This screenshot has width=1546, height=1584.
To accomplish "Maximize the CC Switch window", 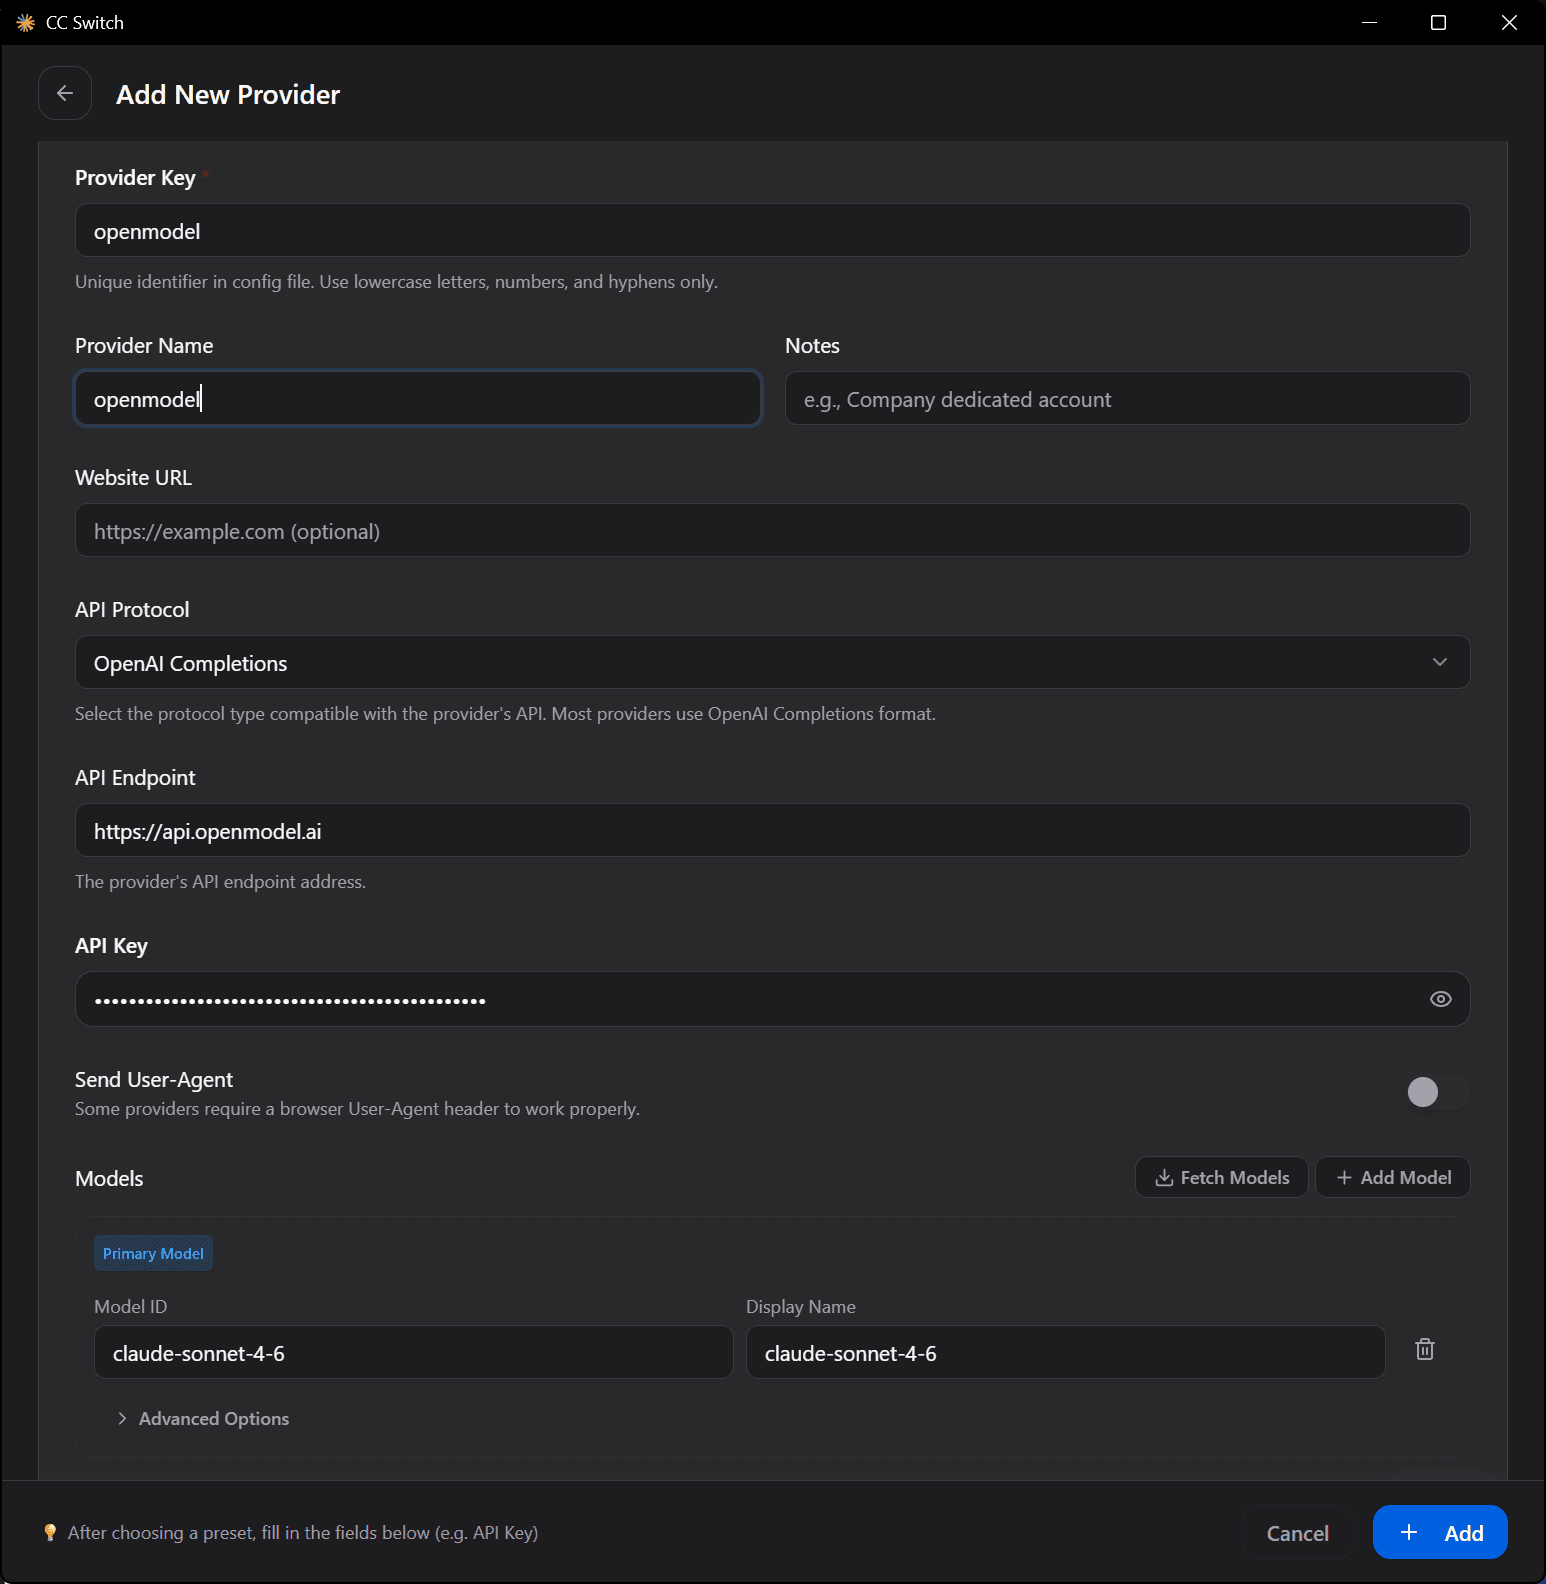I will (1438, 22).
